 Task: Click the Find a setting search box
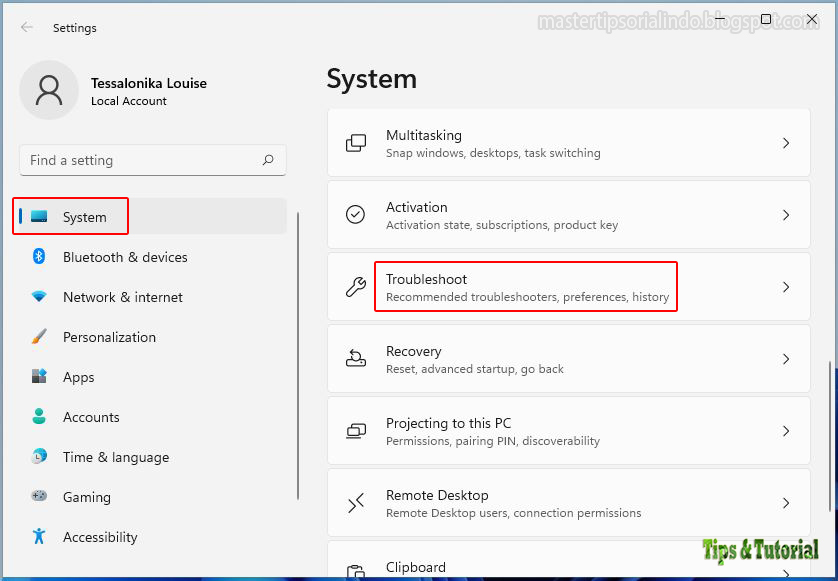[152, 160]
